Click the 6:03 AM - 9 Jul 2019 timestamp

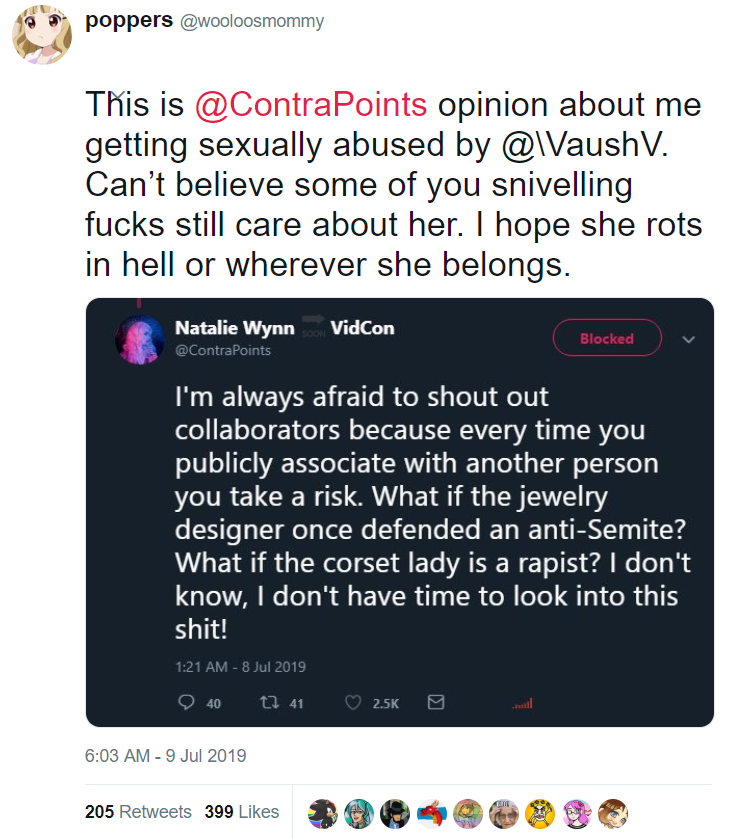[x=165, y=756]
